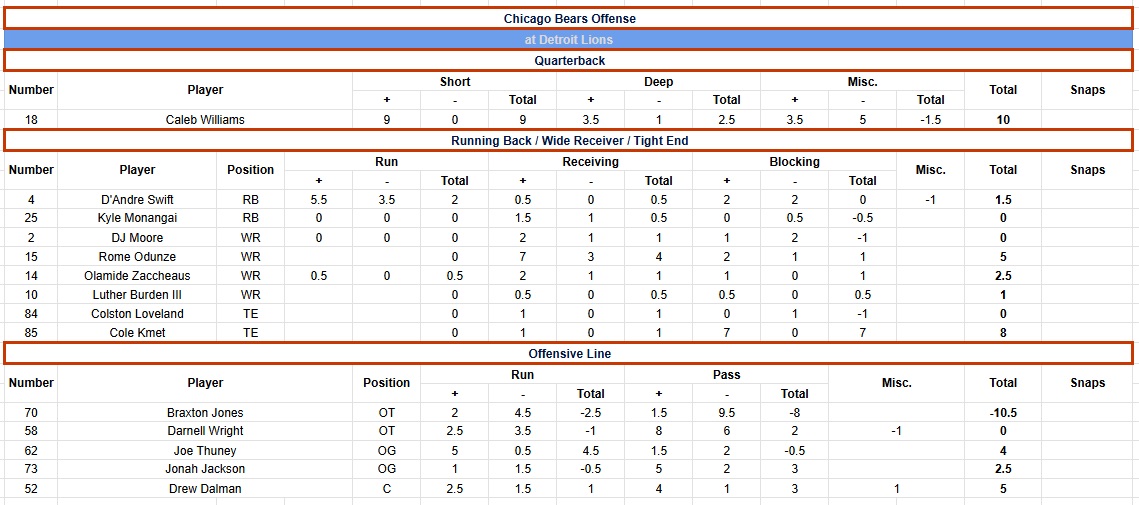Viewport: 1139px width, 505px height.
Task: Select the Cole Kmet player cell
Action: (x=138, y=333)
